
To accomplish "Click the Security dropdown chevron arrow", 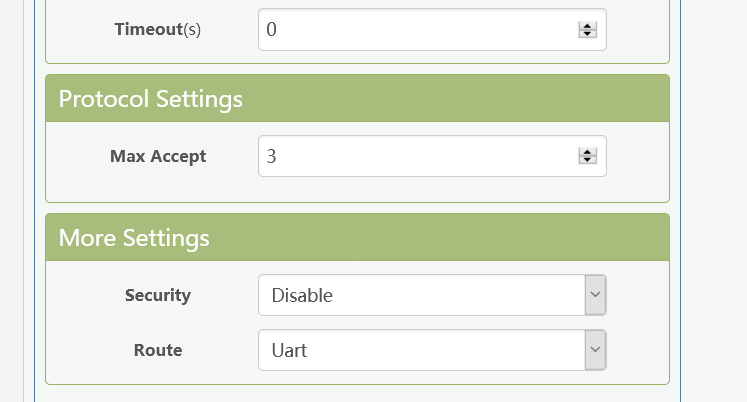I will click(595, 295).
